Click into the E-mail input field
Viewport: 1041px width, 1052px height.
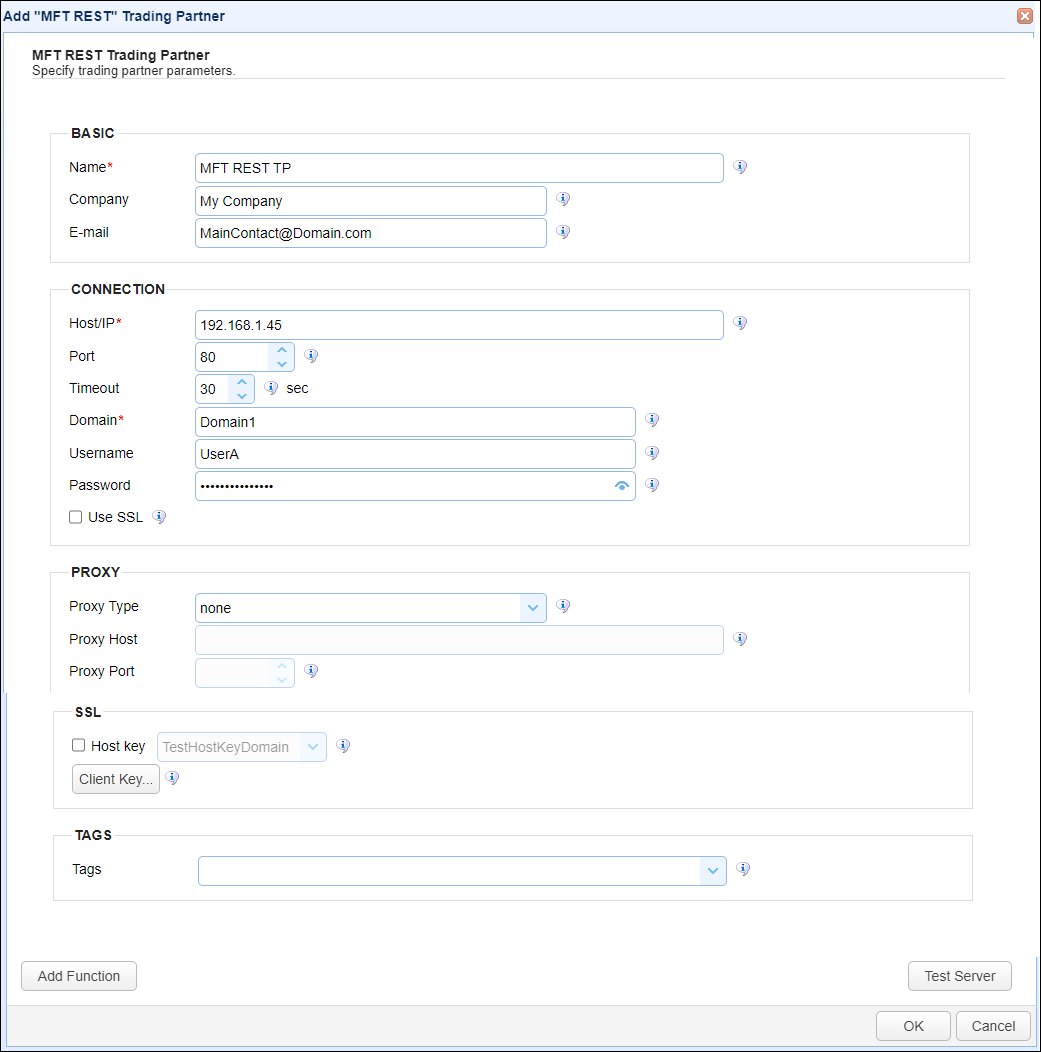click(x=371, y=233)
